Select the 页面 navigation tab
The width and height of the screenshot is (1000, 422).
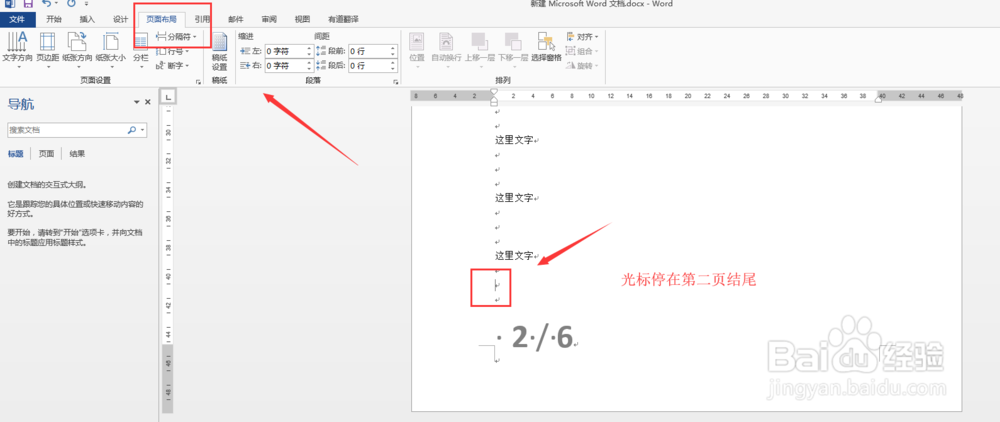coord(46,154)
